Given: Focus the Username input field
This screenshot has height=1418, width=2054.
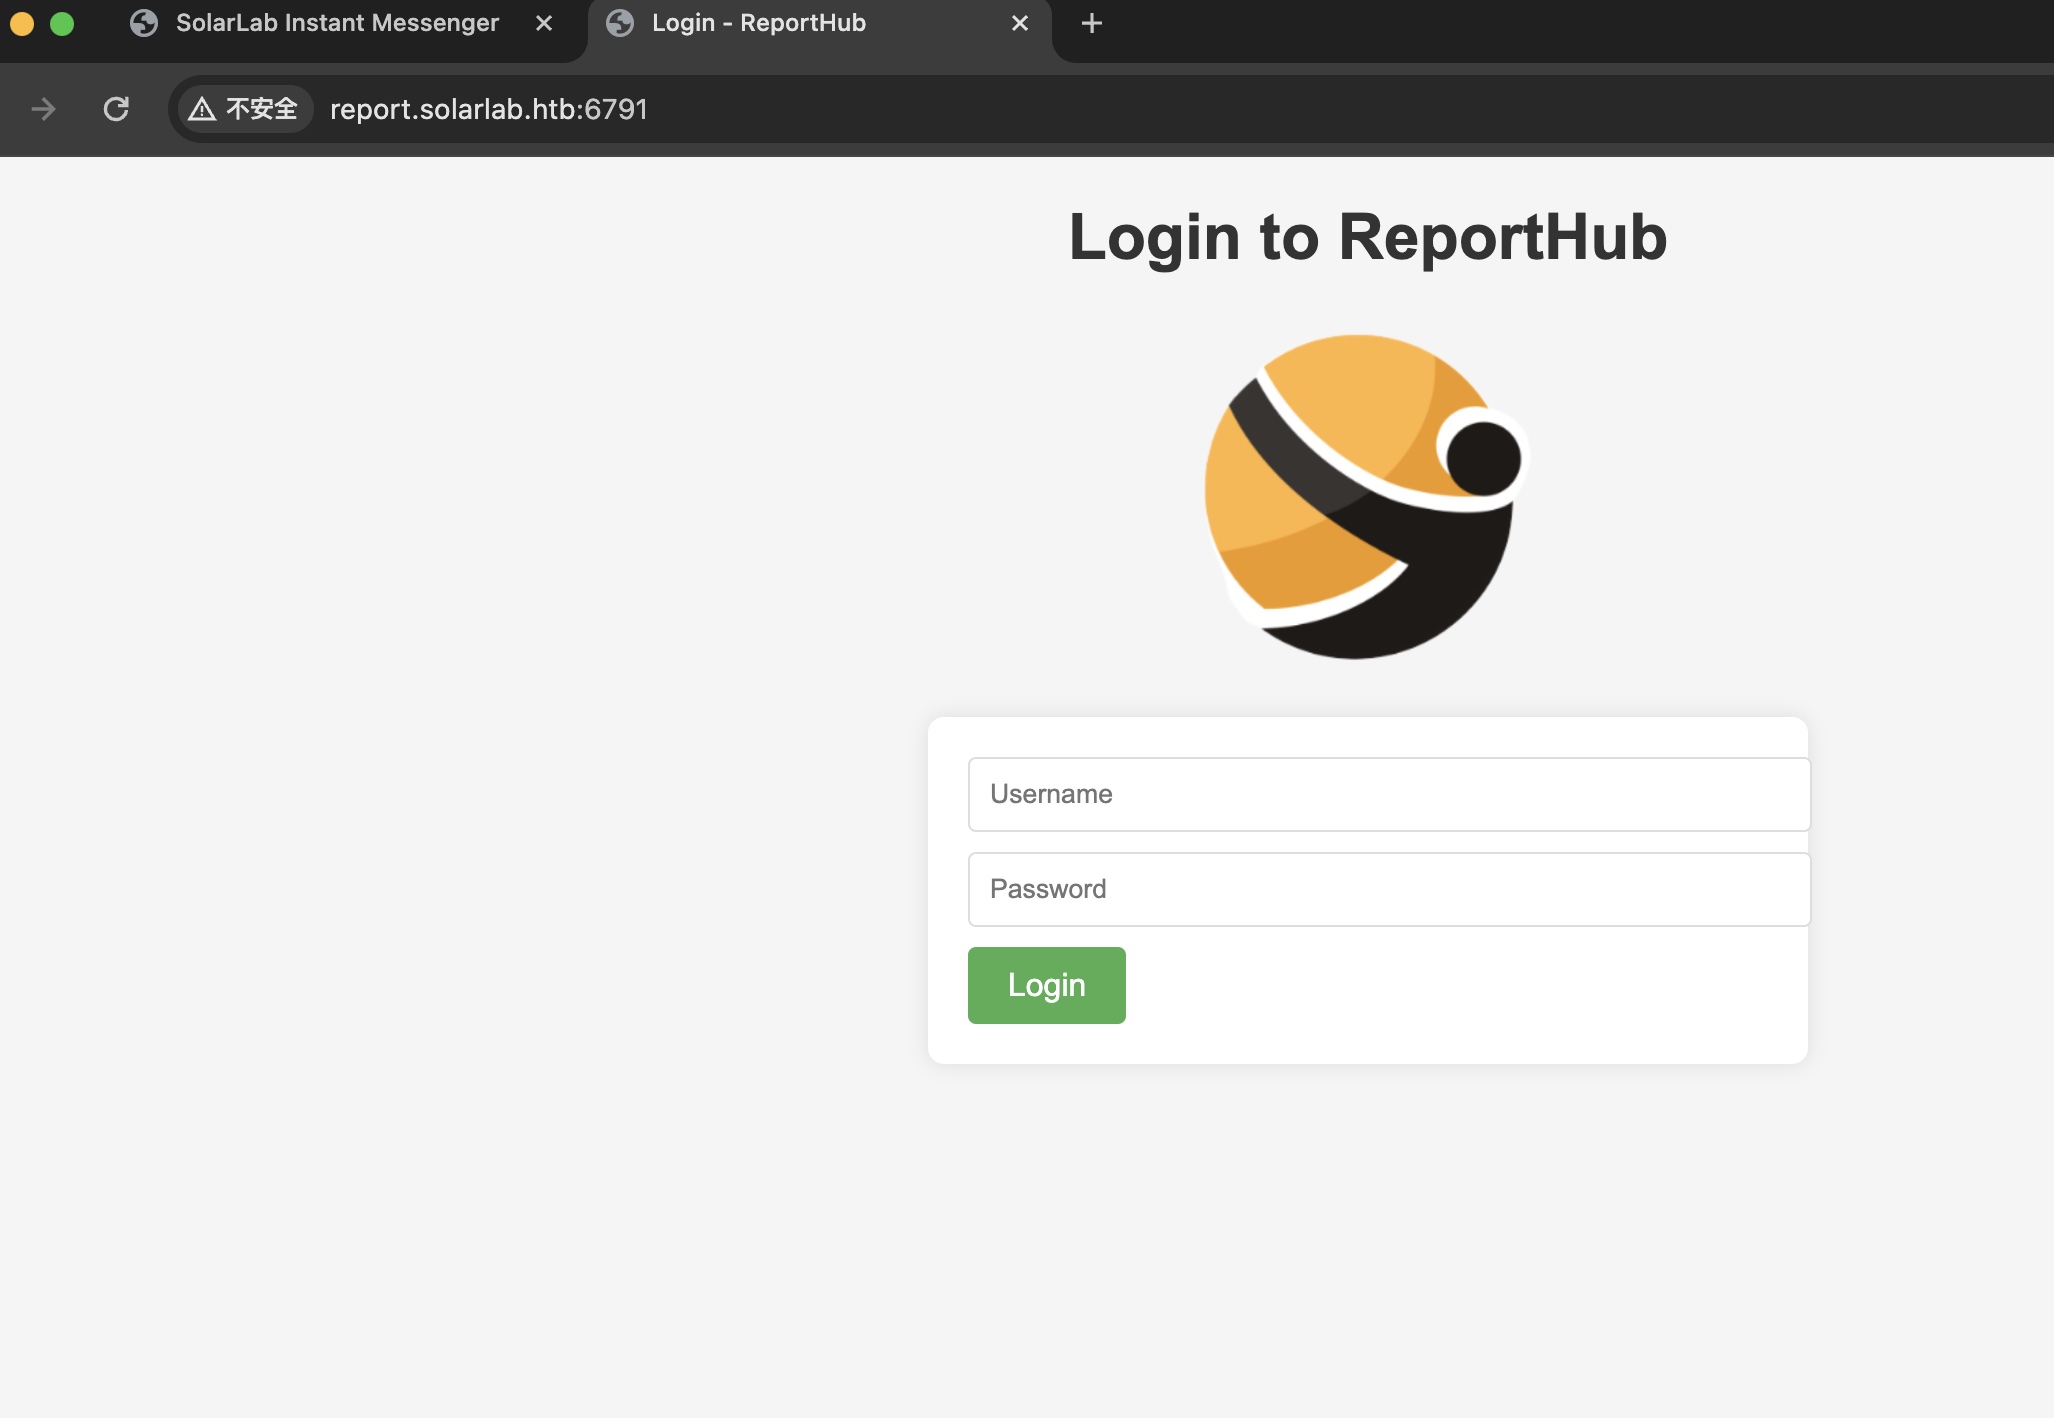Looking at the screenshot, I should pyautogui.click(x=1388, y=794).
